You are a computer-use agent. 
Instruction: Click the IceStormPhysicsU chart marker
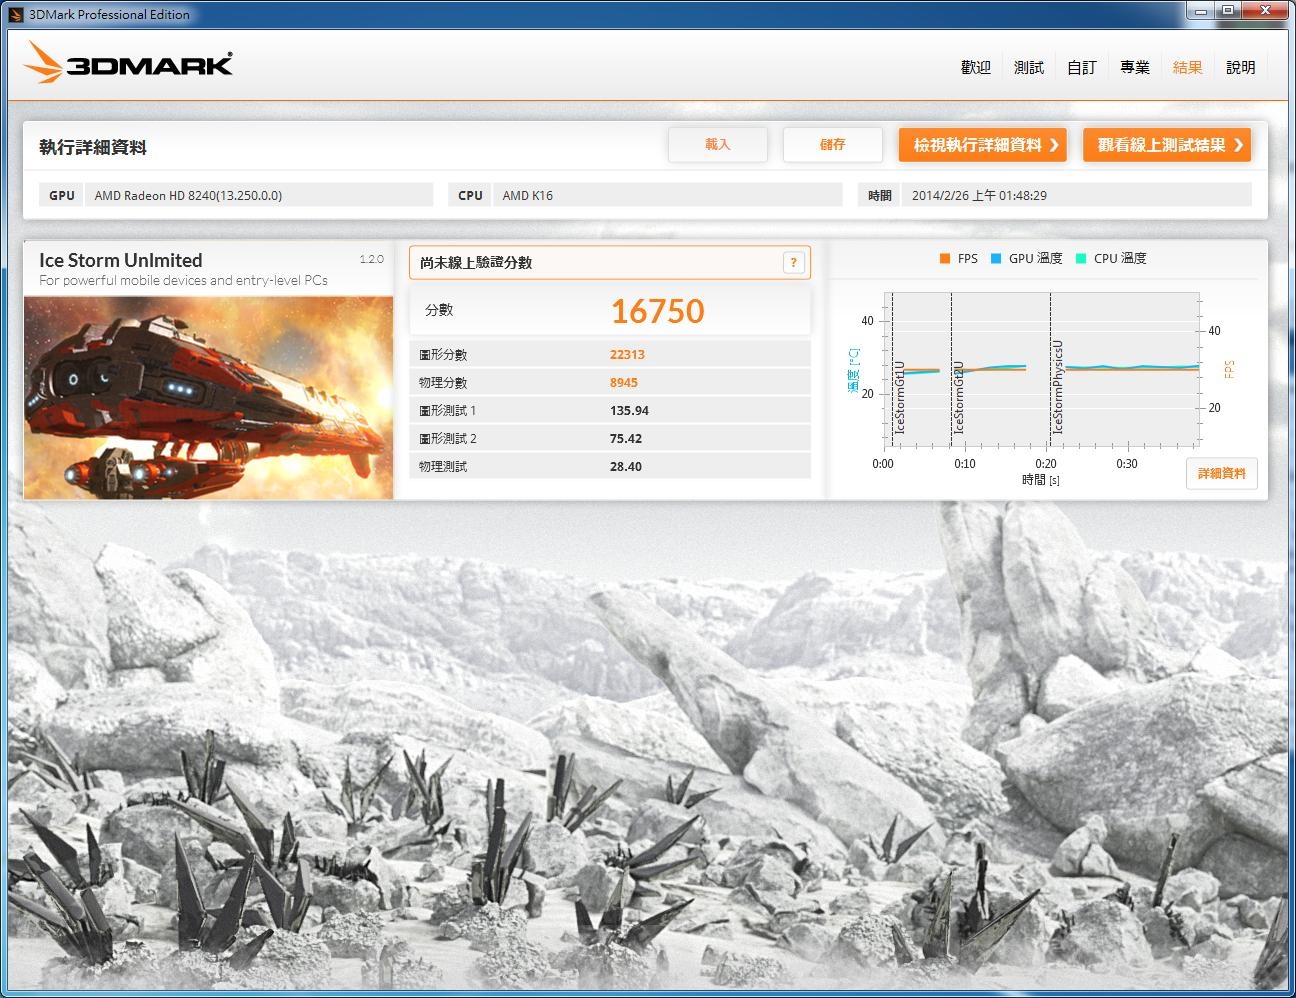[x=1057, y=386]
